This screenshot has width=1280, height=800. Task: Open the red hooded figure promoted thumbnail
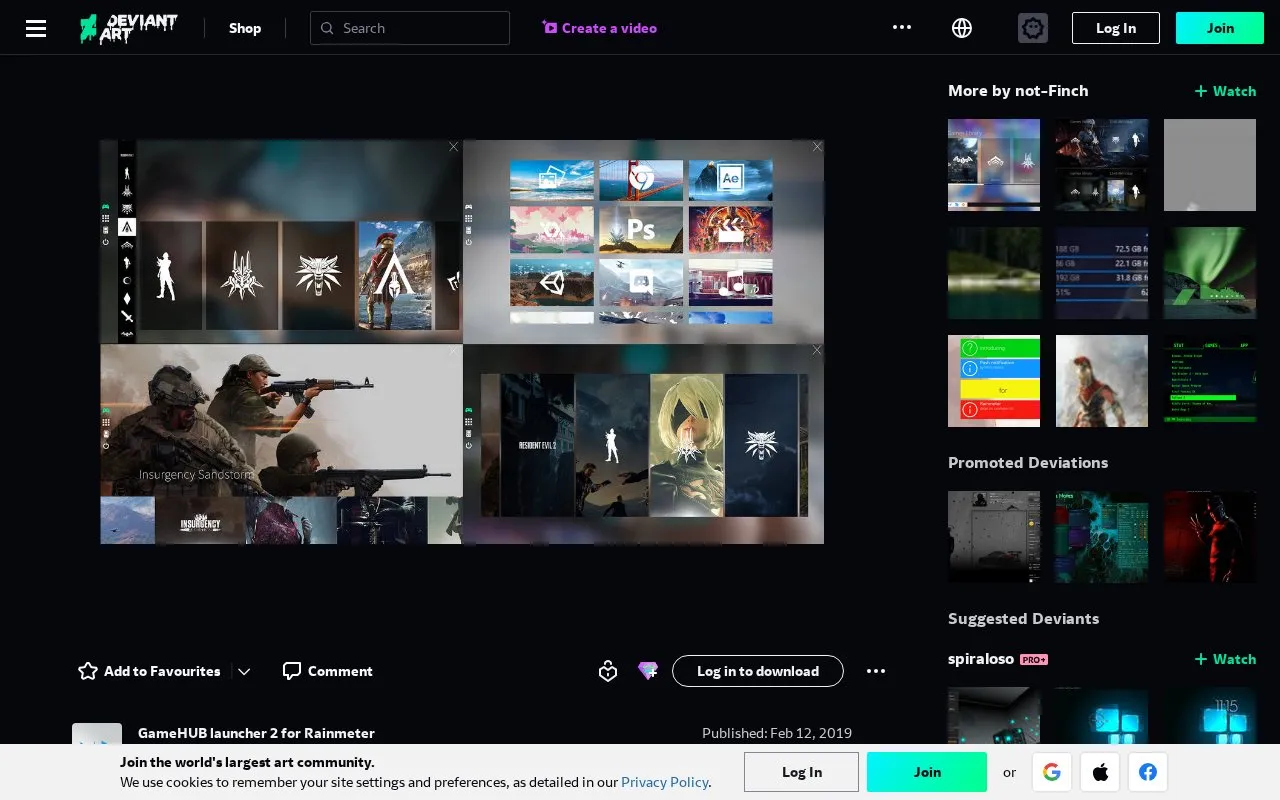click(1210, 537)
